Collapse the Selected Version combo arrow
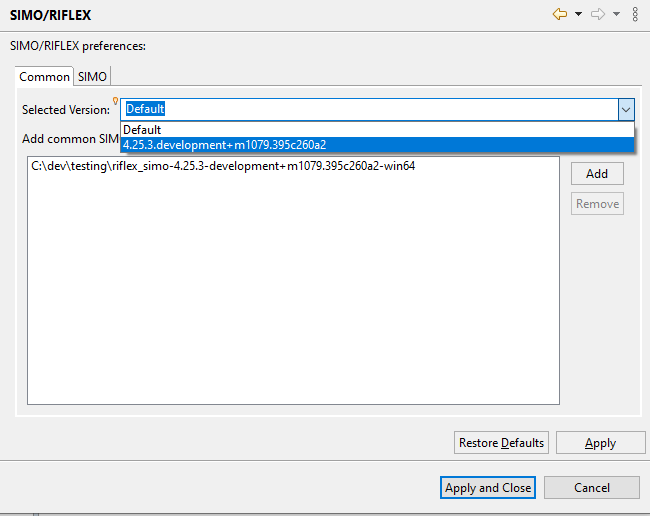Viewport: 650px width, 516px height. click(626, 109)
